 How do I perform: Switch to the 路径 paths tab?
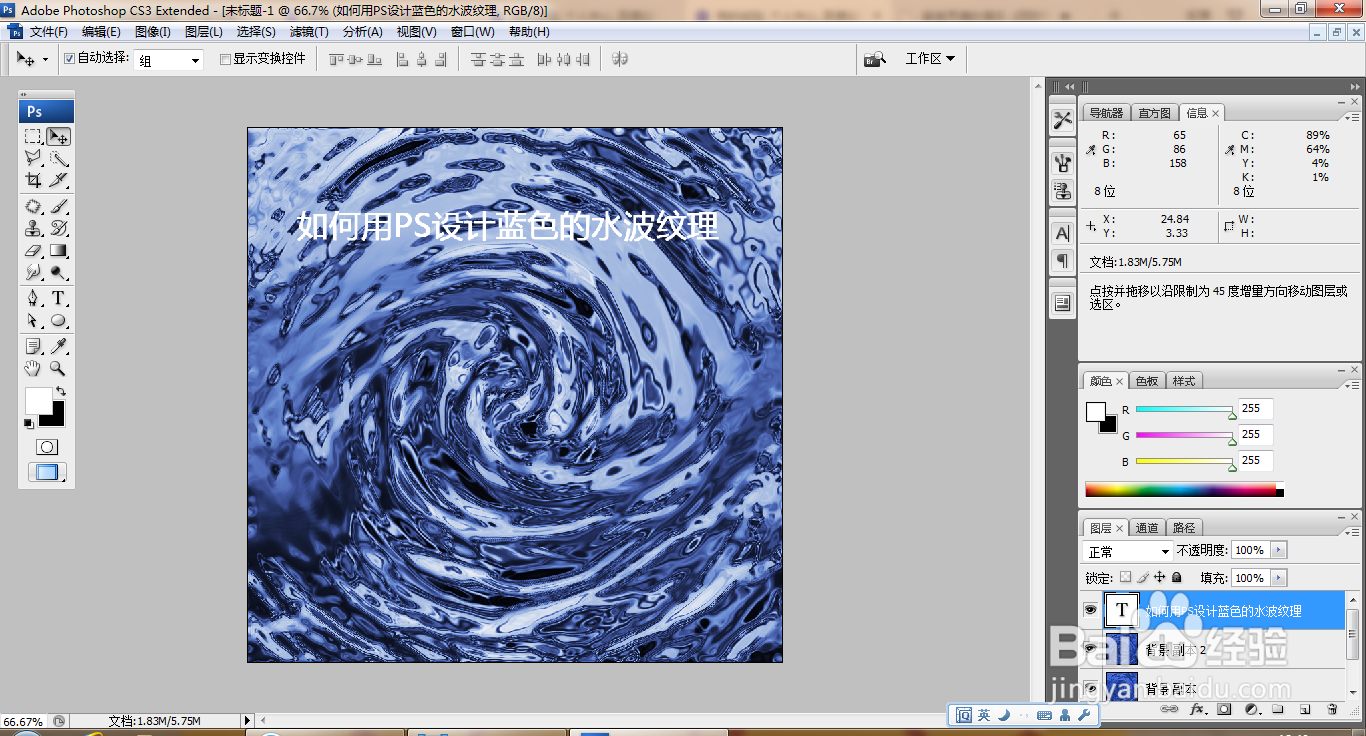(1184, 528)
